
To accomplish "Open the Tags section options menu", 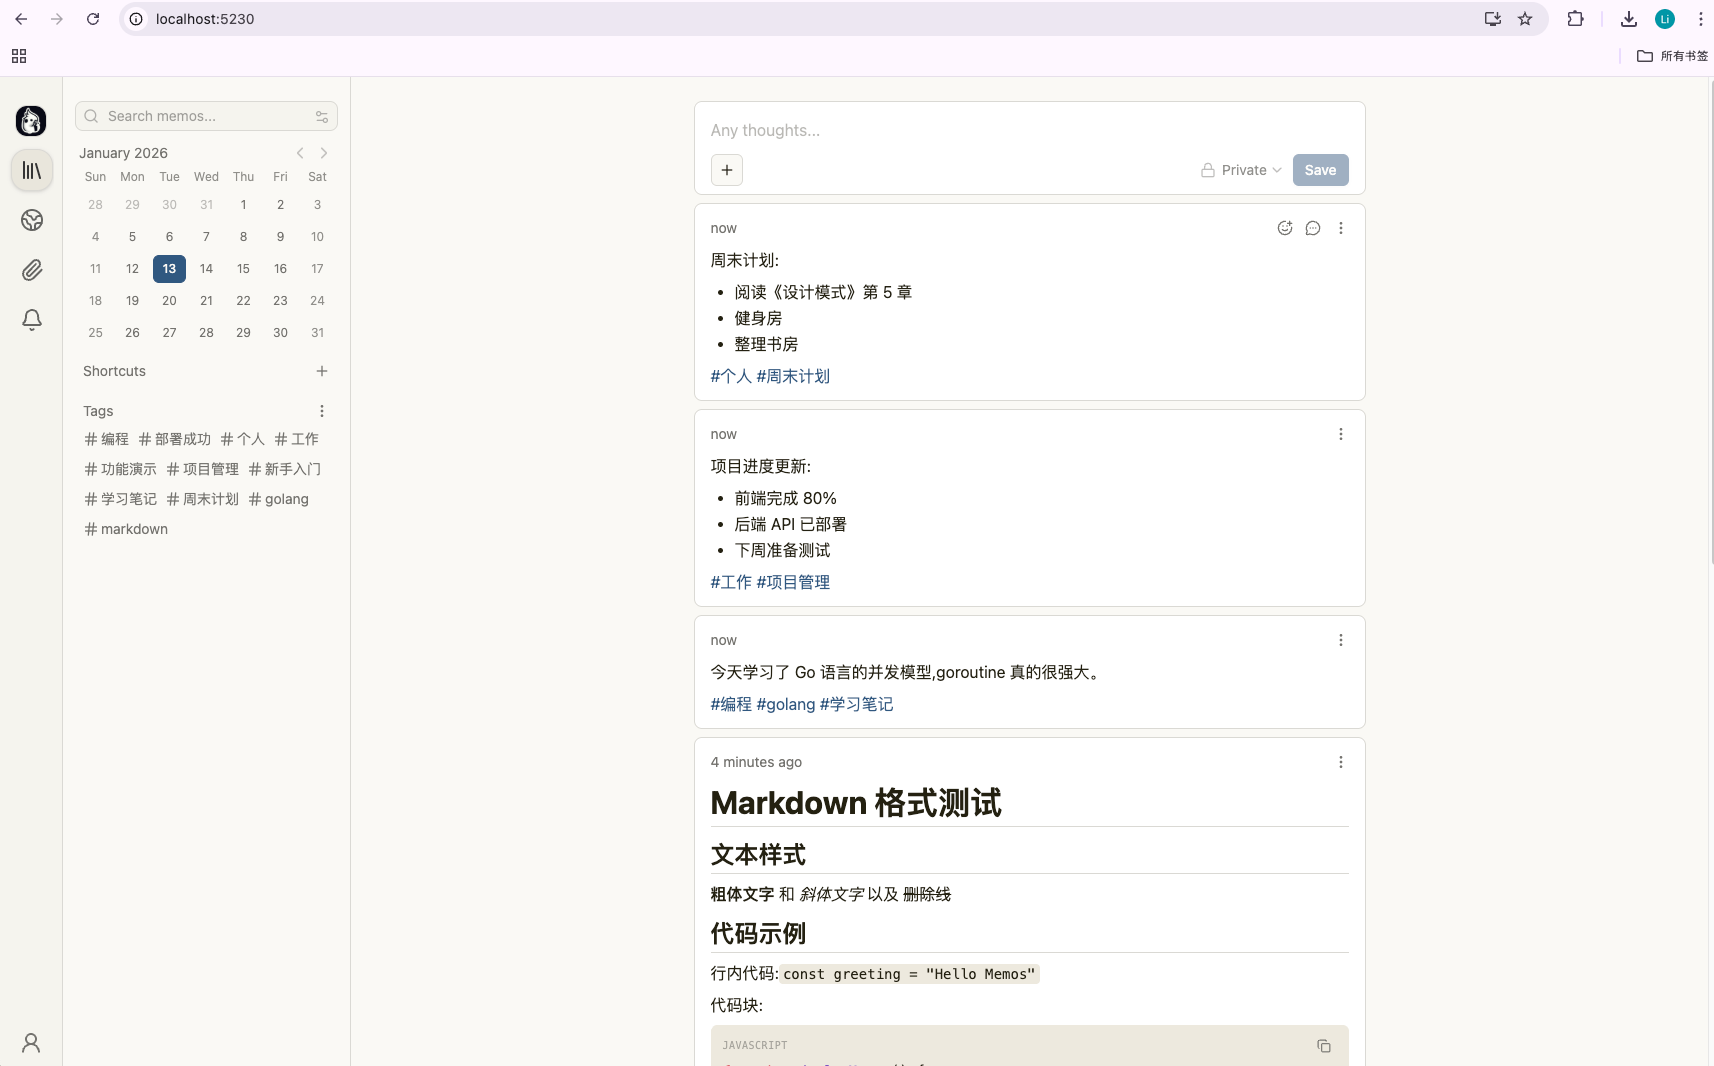I will tap(322, 411).
